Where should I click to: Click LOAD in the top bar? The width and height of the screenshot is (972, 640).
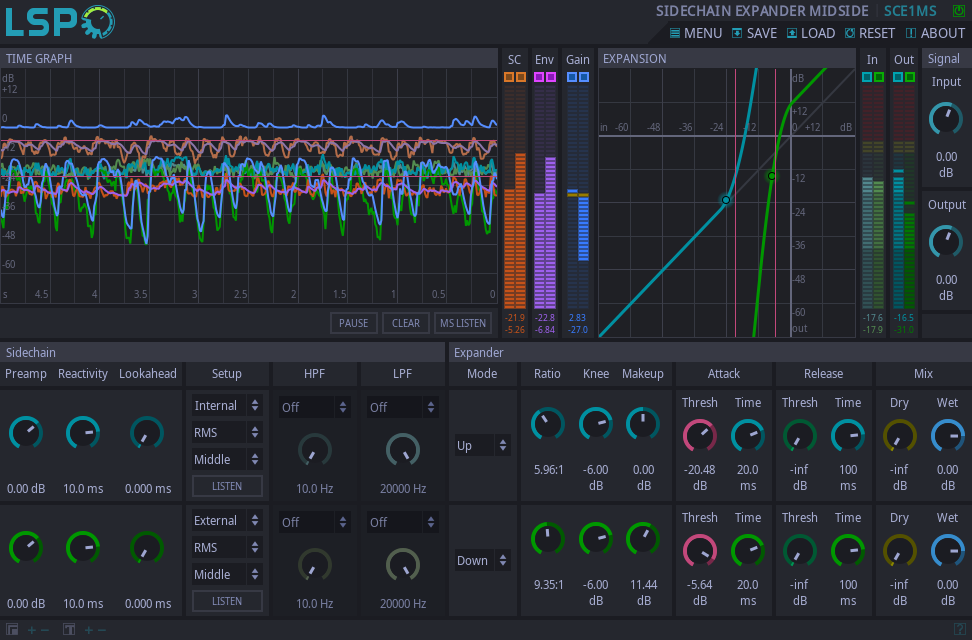point(811,33)
